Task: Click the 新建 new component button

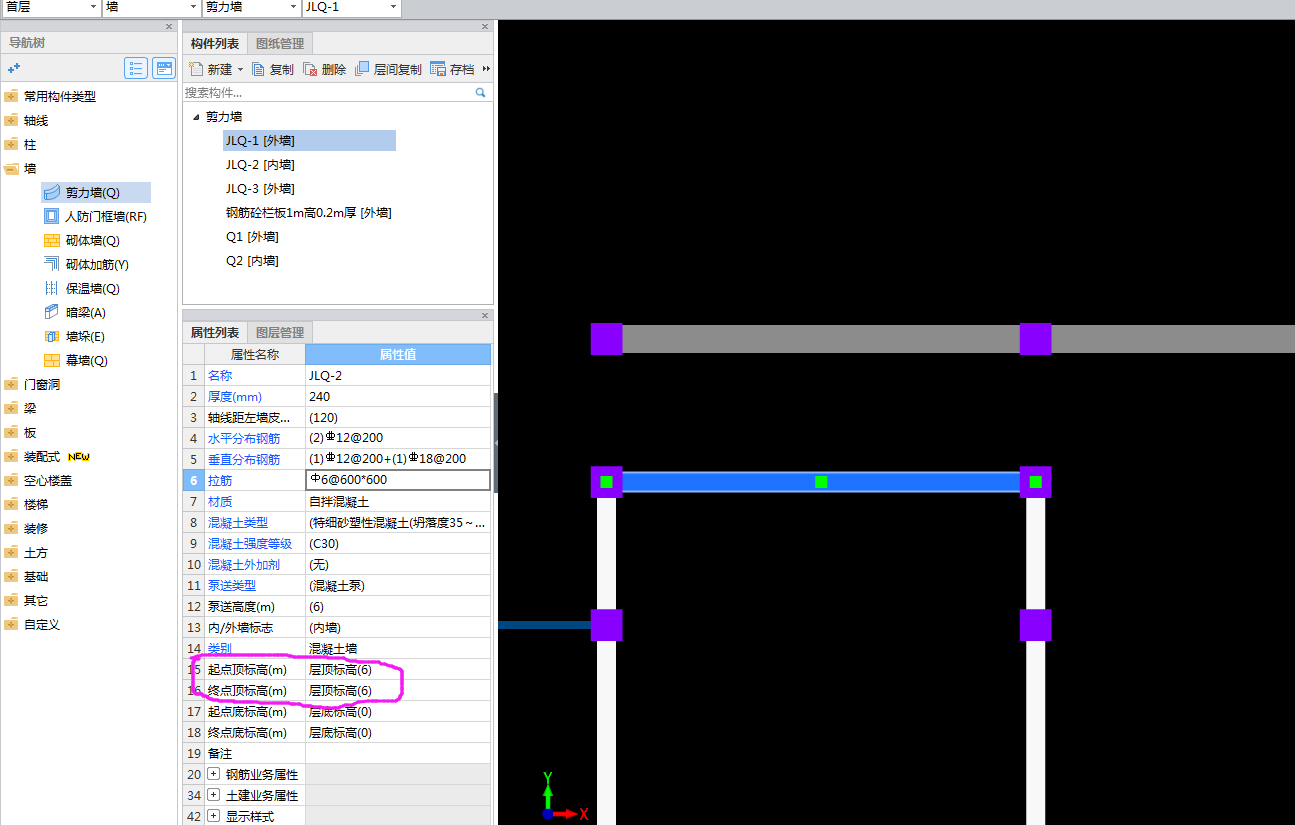Action: (x=210, y=69)
